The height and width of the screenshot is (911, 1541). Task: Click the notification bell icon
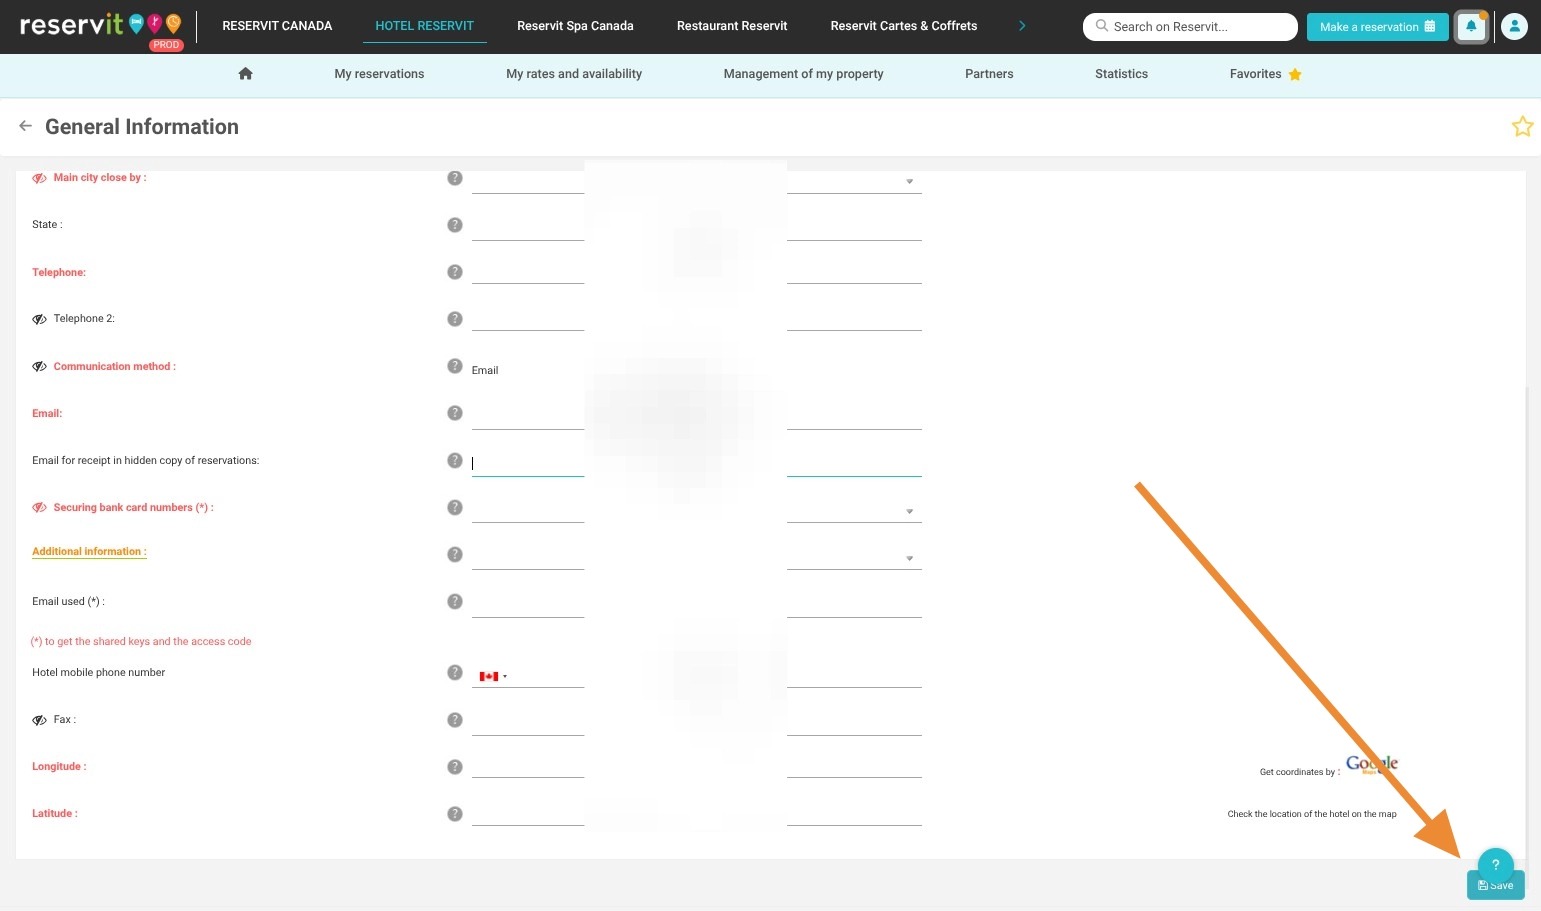coord(1471,27)
